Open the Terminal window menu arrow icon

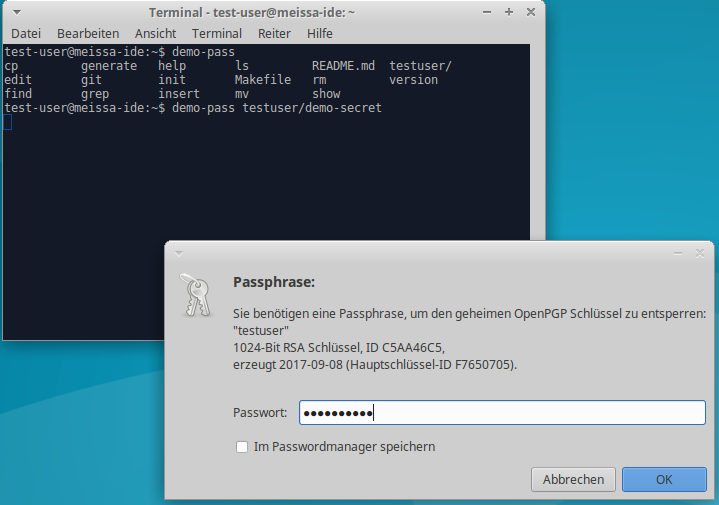tap(13, 12)
